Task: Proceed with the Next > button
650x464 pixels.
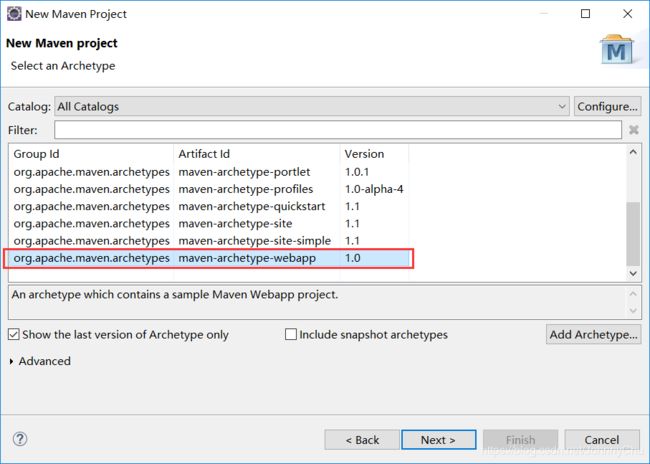Action: coord(439,440)
